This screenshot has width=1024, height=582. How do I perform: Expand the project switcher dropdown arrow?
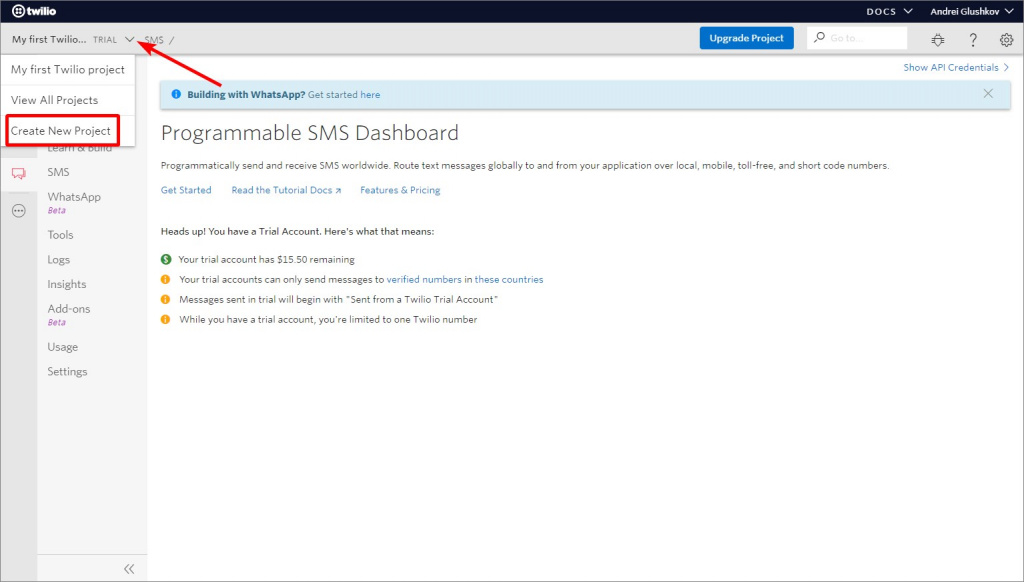point(130,40)
